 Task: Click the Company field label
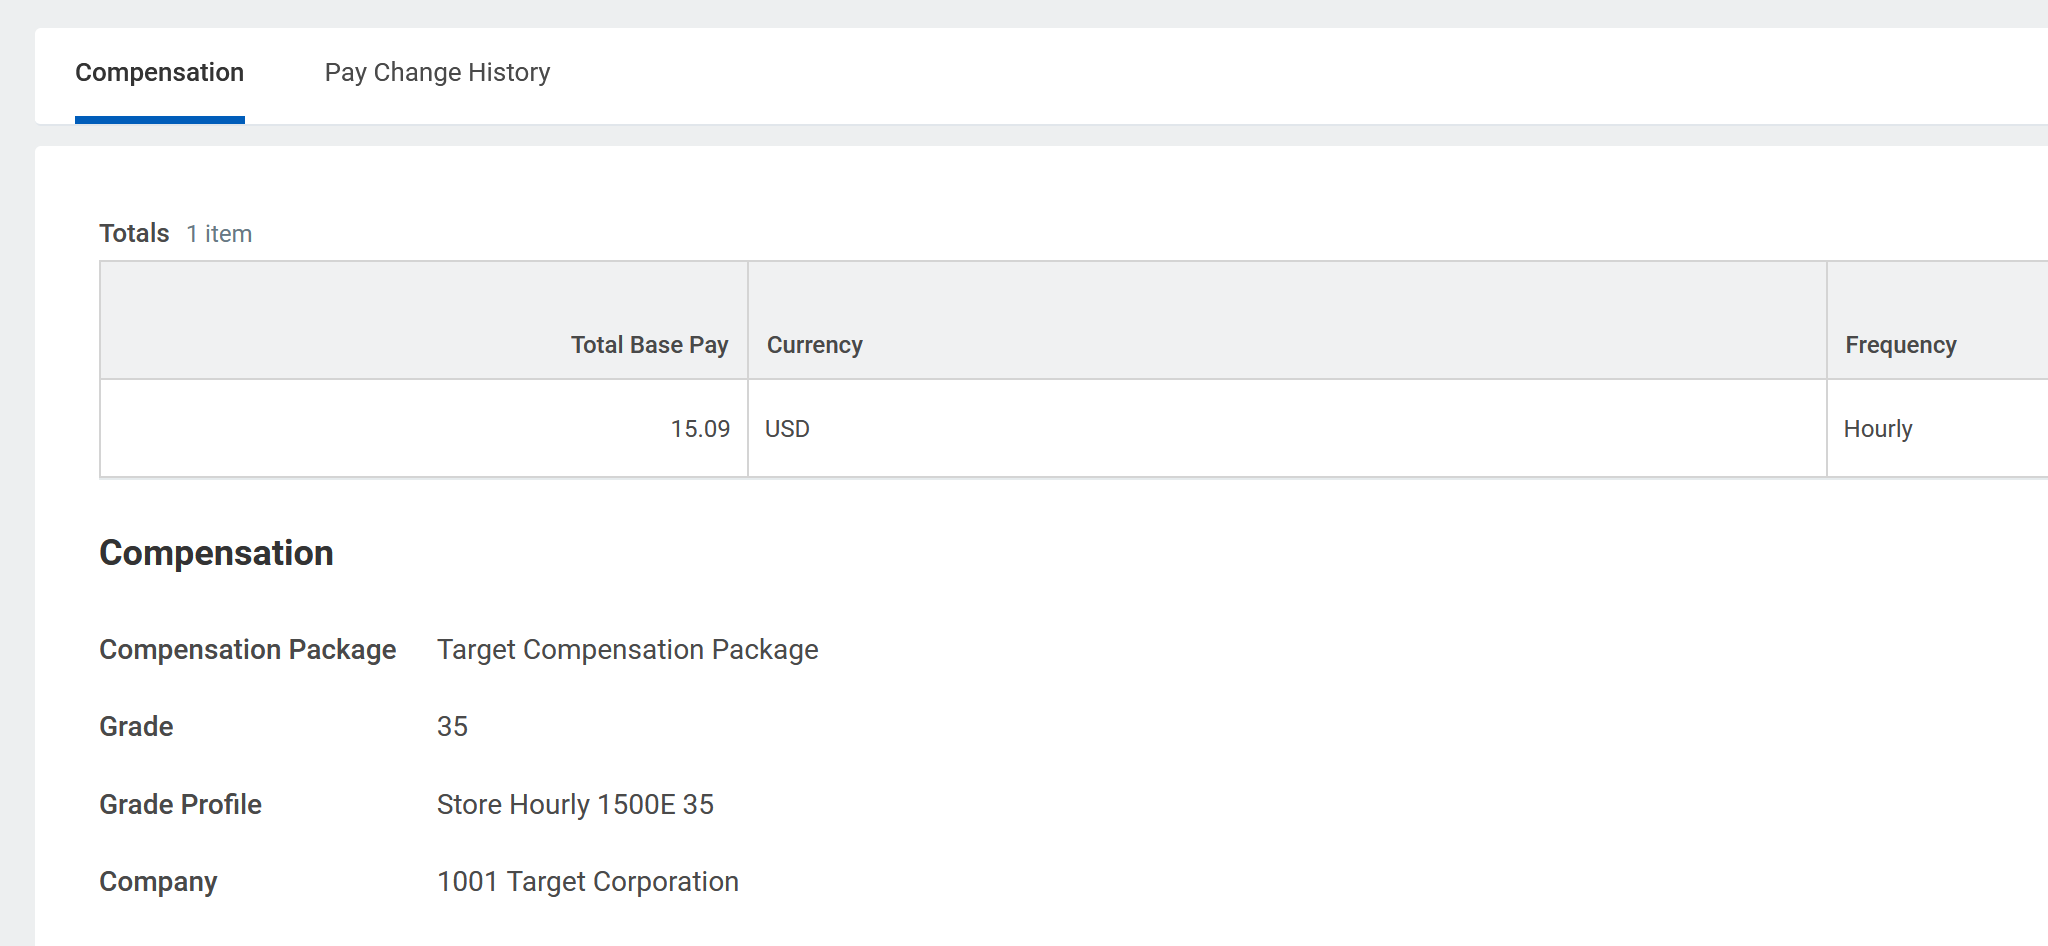pos(158,882)
